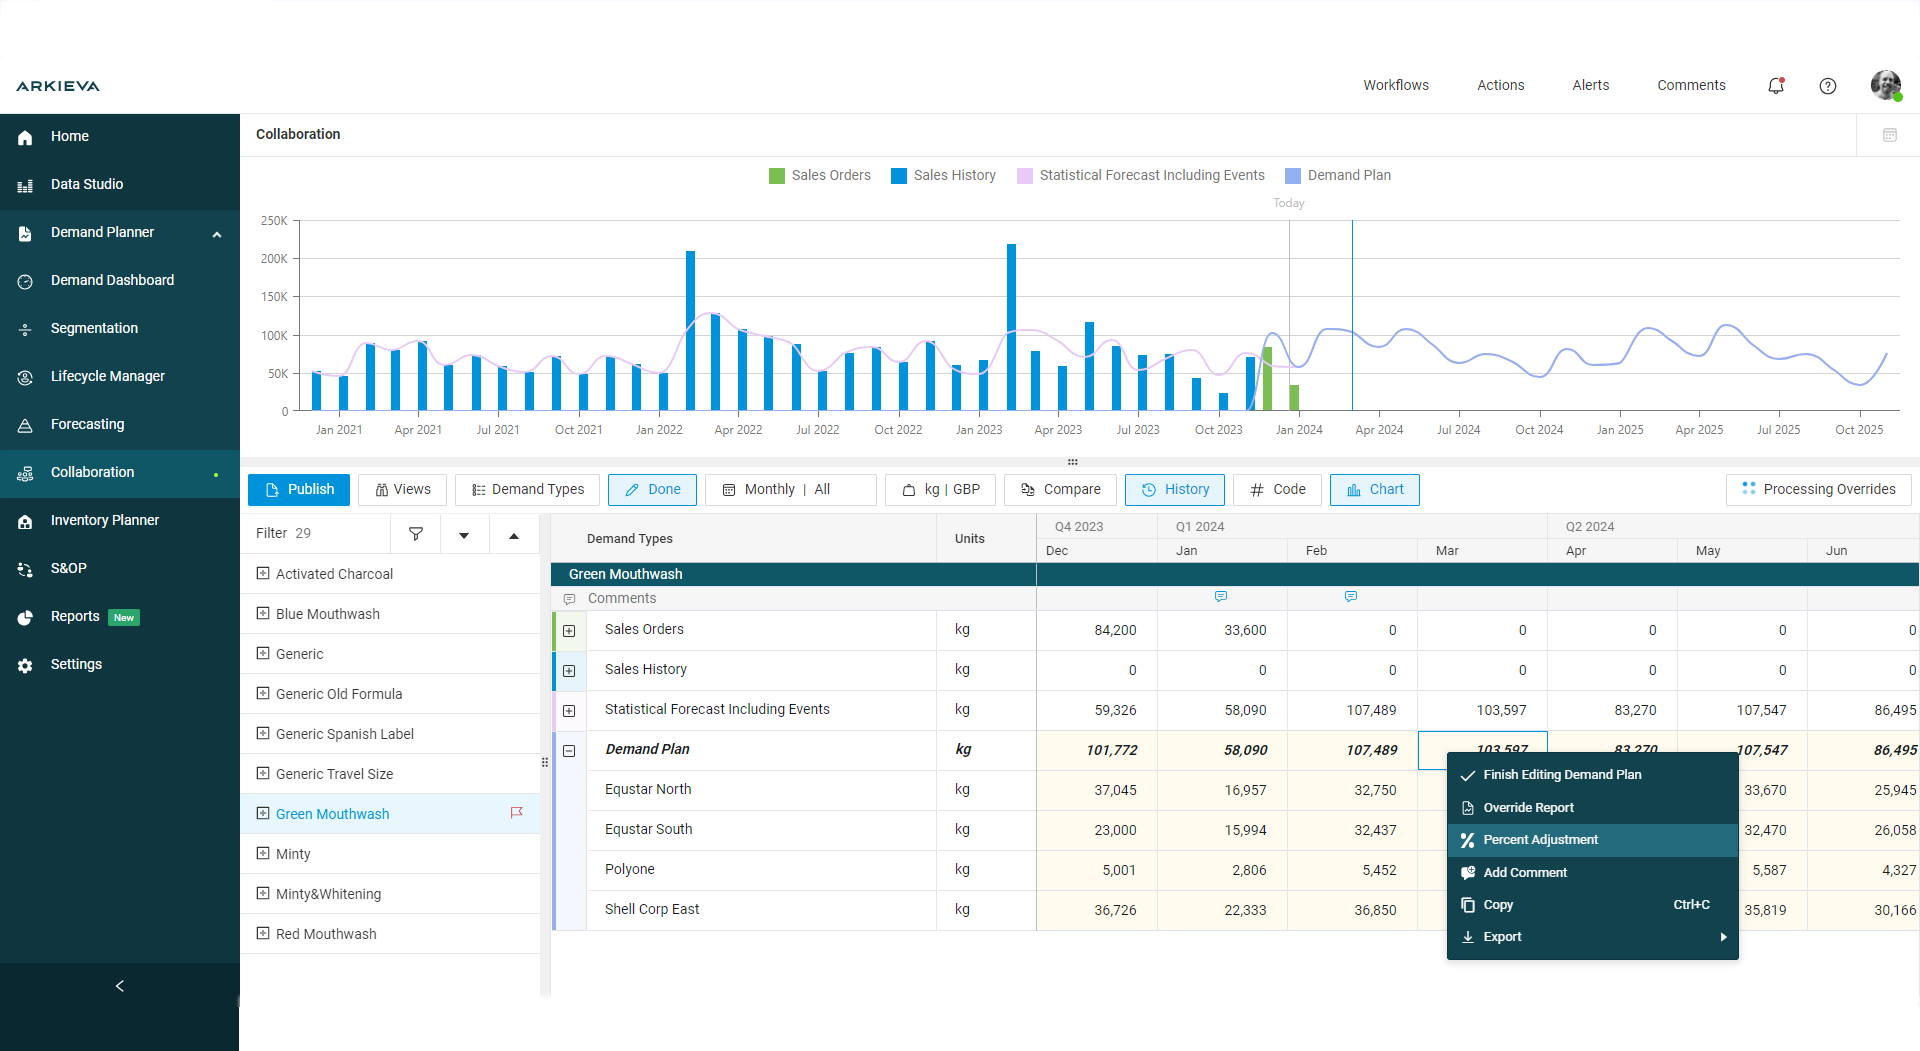Collapse the Demand Plan row using the minus icon
This screenshot has height=1051, width=1920.
pos(569,751)
